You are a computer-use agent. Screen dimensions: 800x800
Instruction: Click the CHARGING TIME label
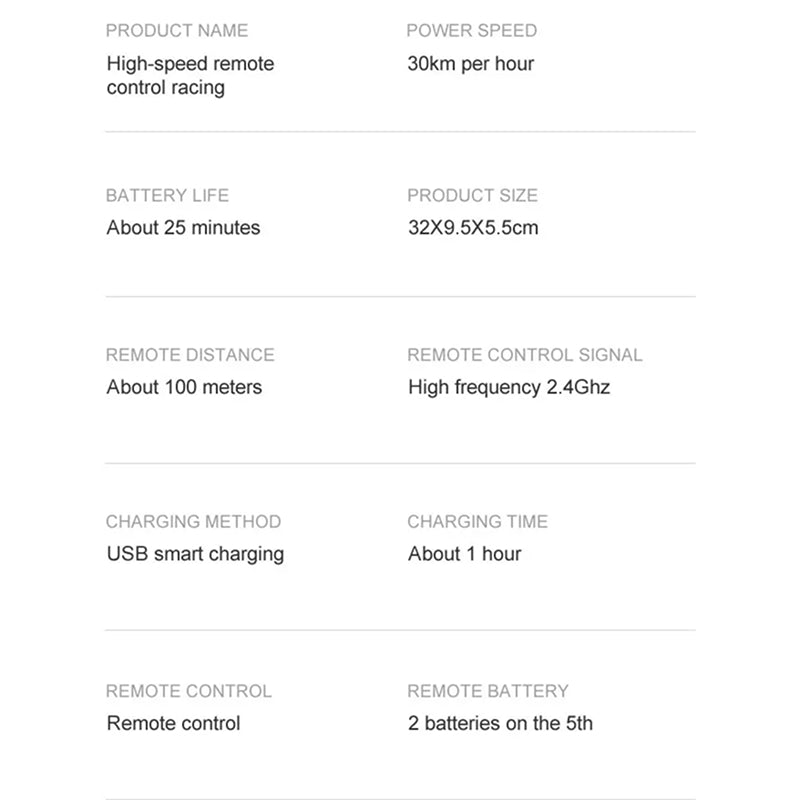478,522
